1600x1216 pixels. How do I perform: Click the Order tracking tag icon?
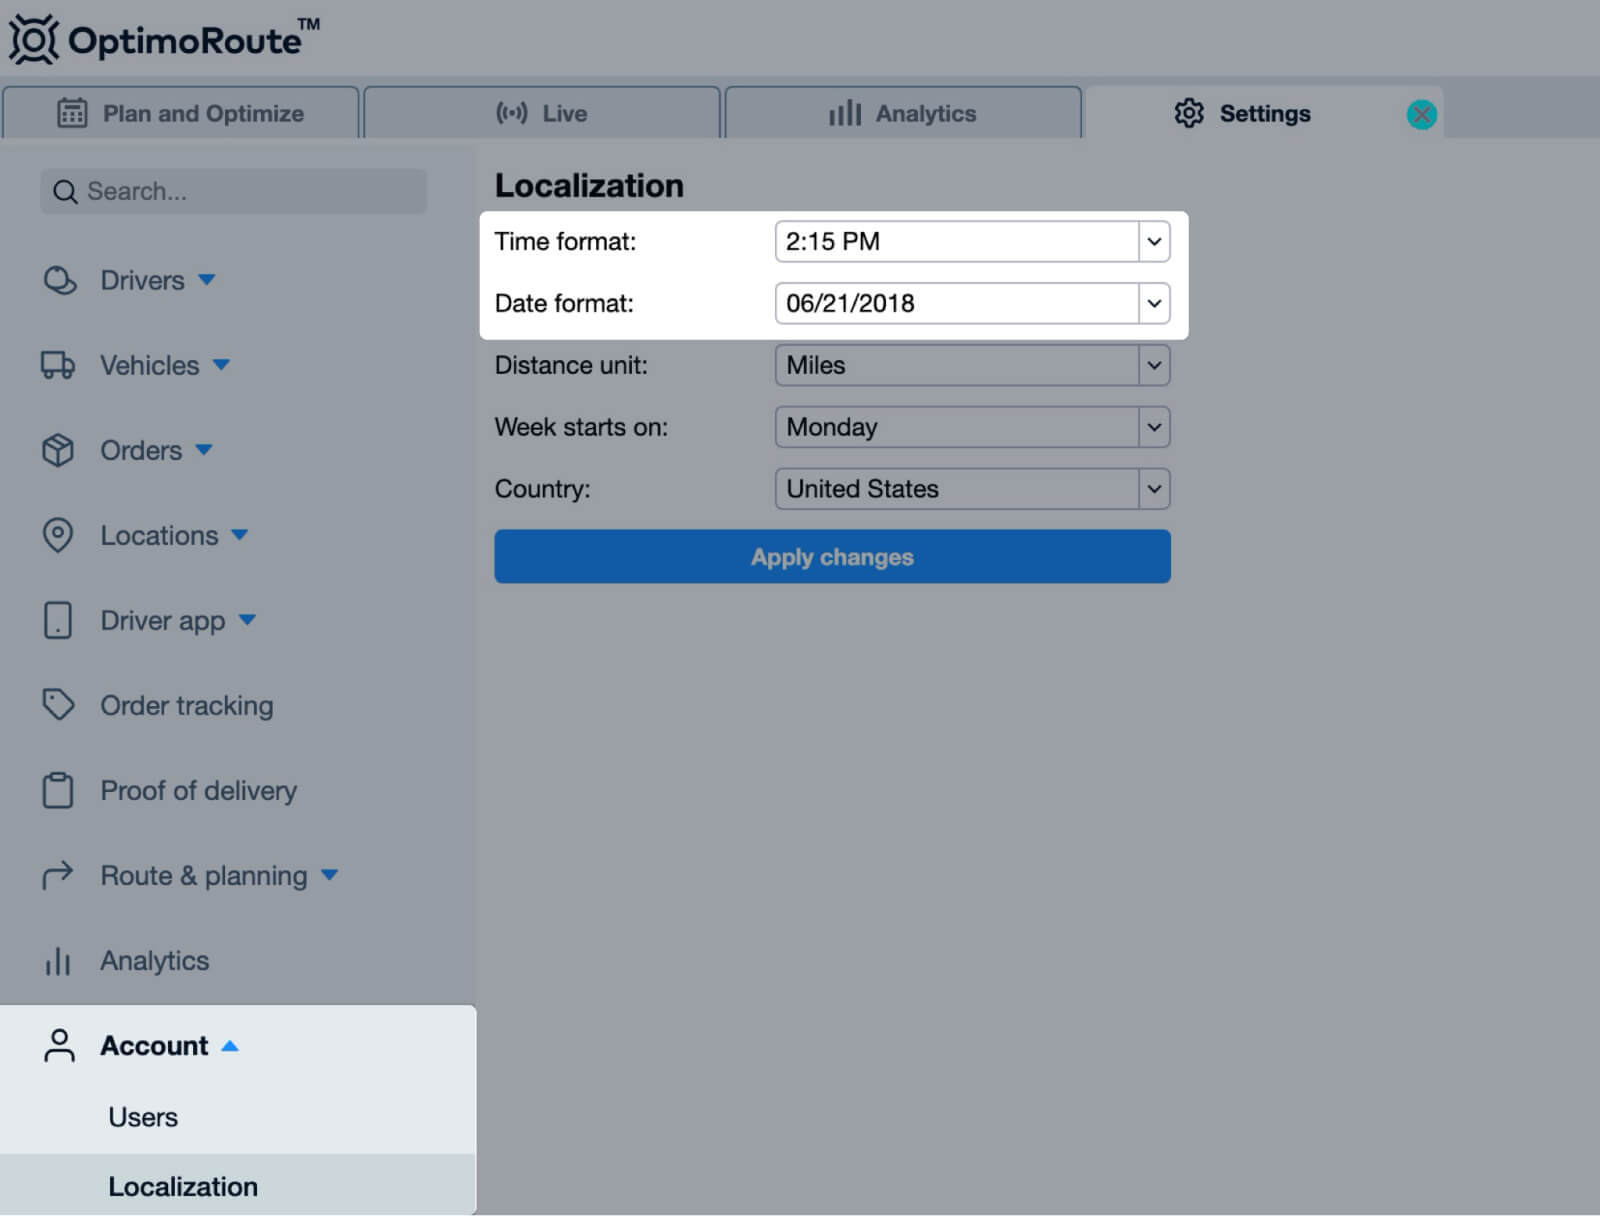pyautogui.click(x=58, y=705)
